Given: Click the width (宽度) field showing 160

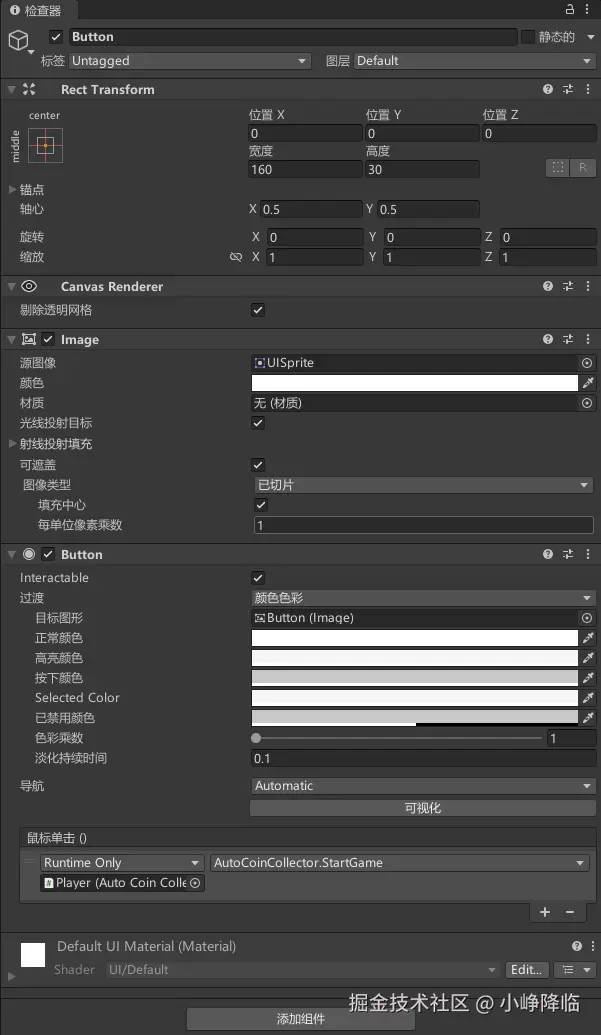Looking at the screenshot, I should 305,169.
